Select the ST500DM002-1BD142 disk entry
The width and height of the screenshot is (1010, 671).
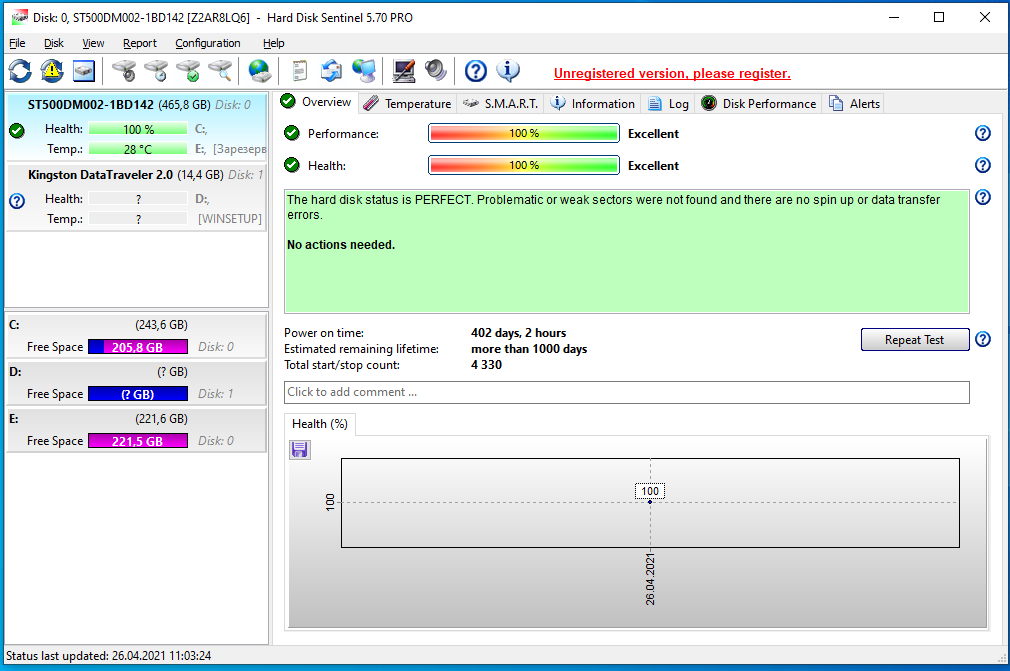click(x=91, y=104)
